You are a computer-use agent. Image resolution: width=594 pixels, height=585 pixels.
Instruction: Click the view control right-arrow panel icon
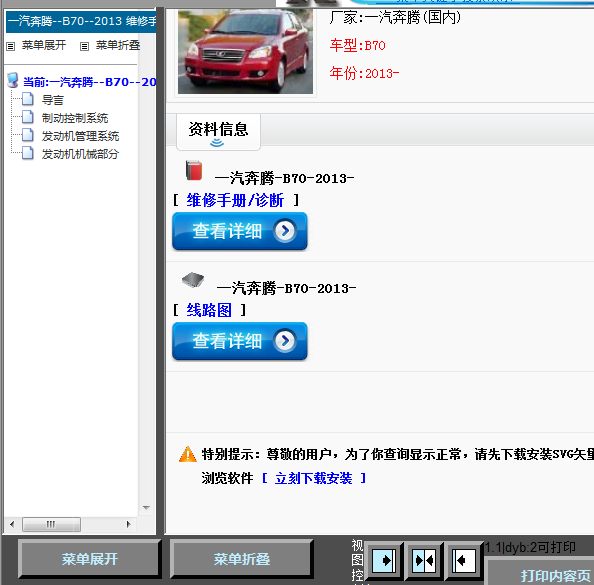tap(384, 560)
